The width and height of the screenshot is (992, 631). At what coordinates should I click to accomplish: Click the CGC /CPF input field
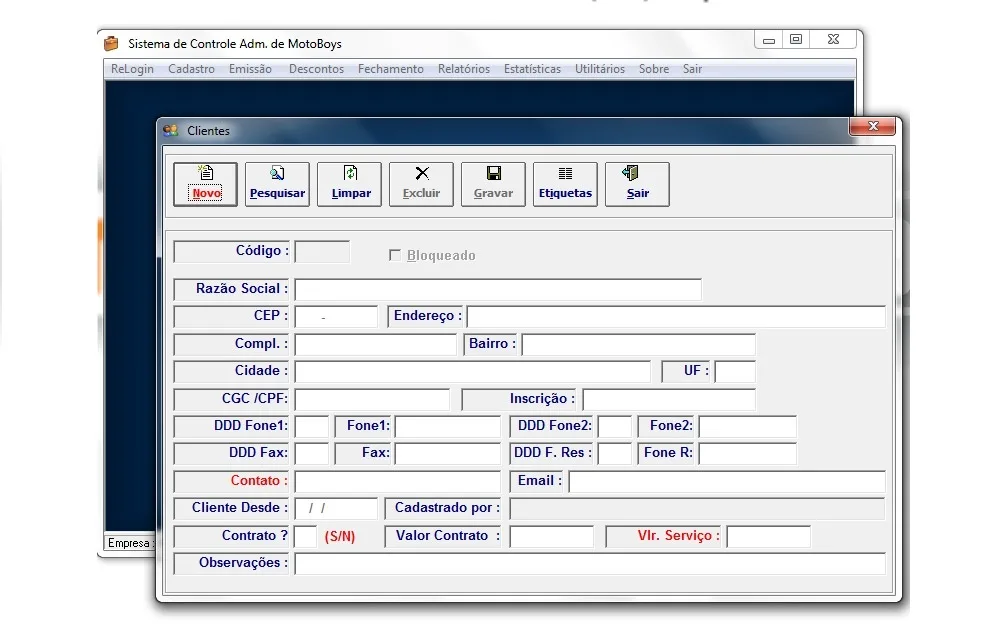(x=372, y=399)
